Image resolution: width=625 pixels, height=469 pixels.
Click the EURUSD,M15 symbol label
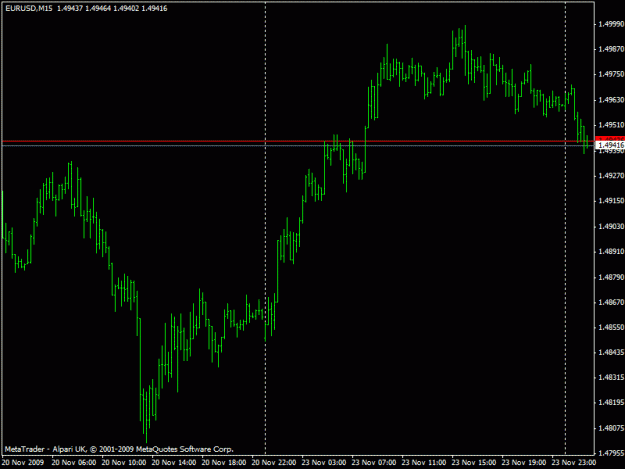[29, 8]
